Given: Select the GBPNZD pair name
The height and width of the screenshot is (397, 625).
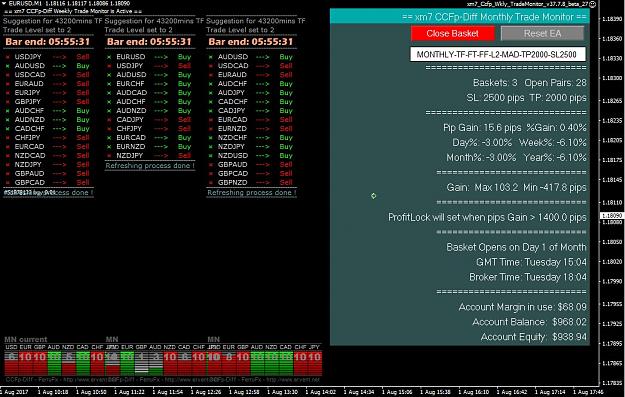Looking at the screenshot, I should click(x=233, y=183).
